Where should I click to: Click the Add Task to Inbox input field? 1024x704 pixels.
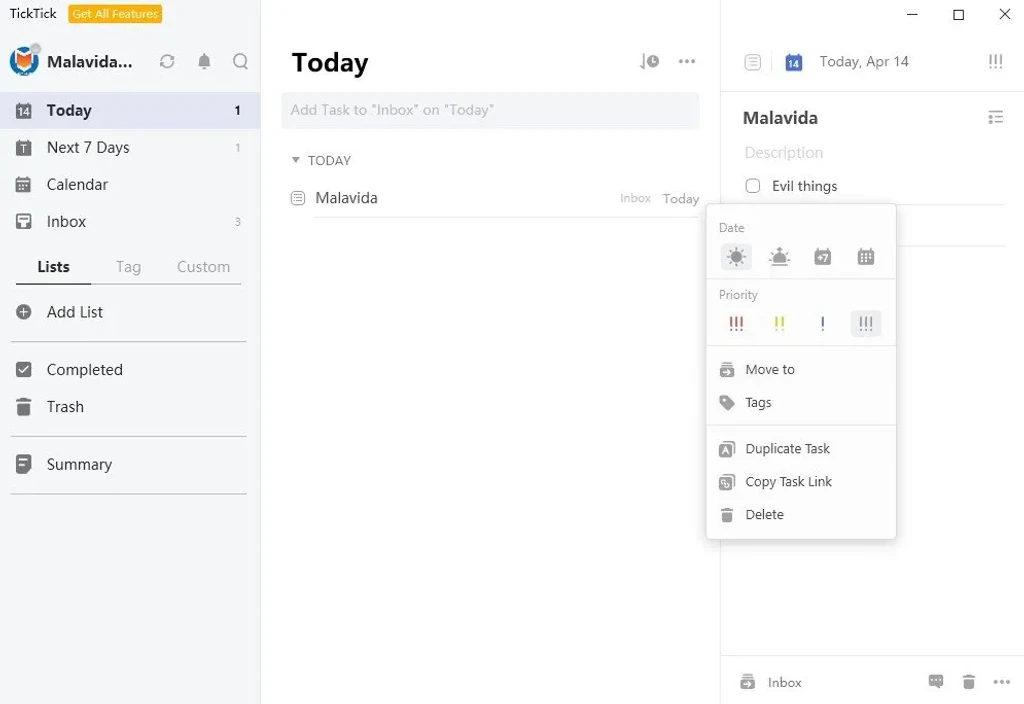(490, 110)
